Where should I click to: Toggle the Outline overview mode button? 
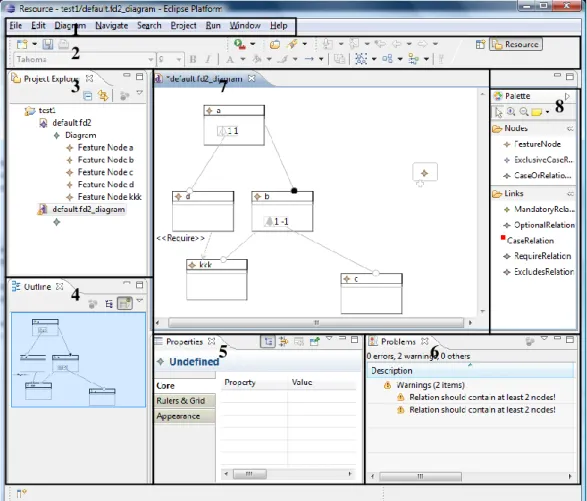click(125, 303)
